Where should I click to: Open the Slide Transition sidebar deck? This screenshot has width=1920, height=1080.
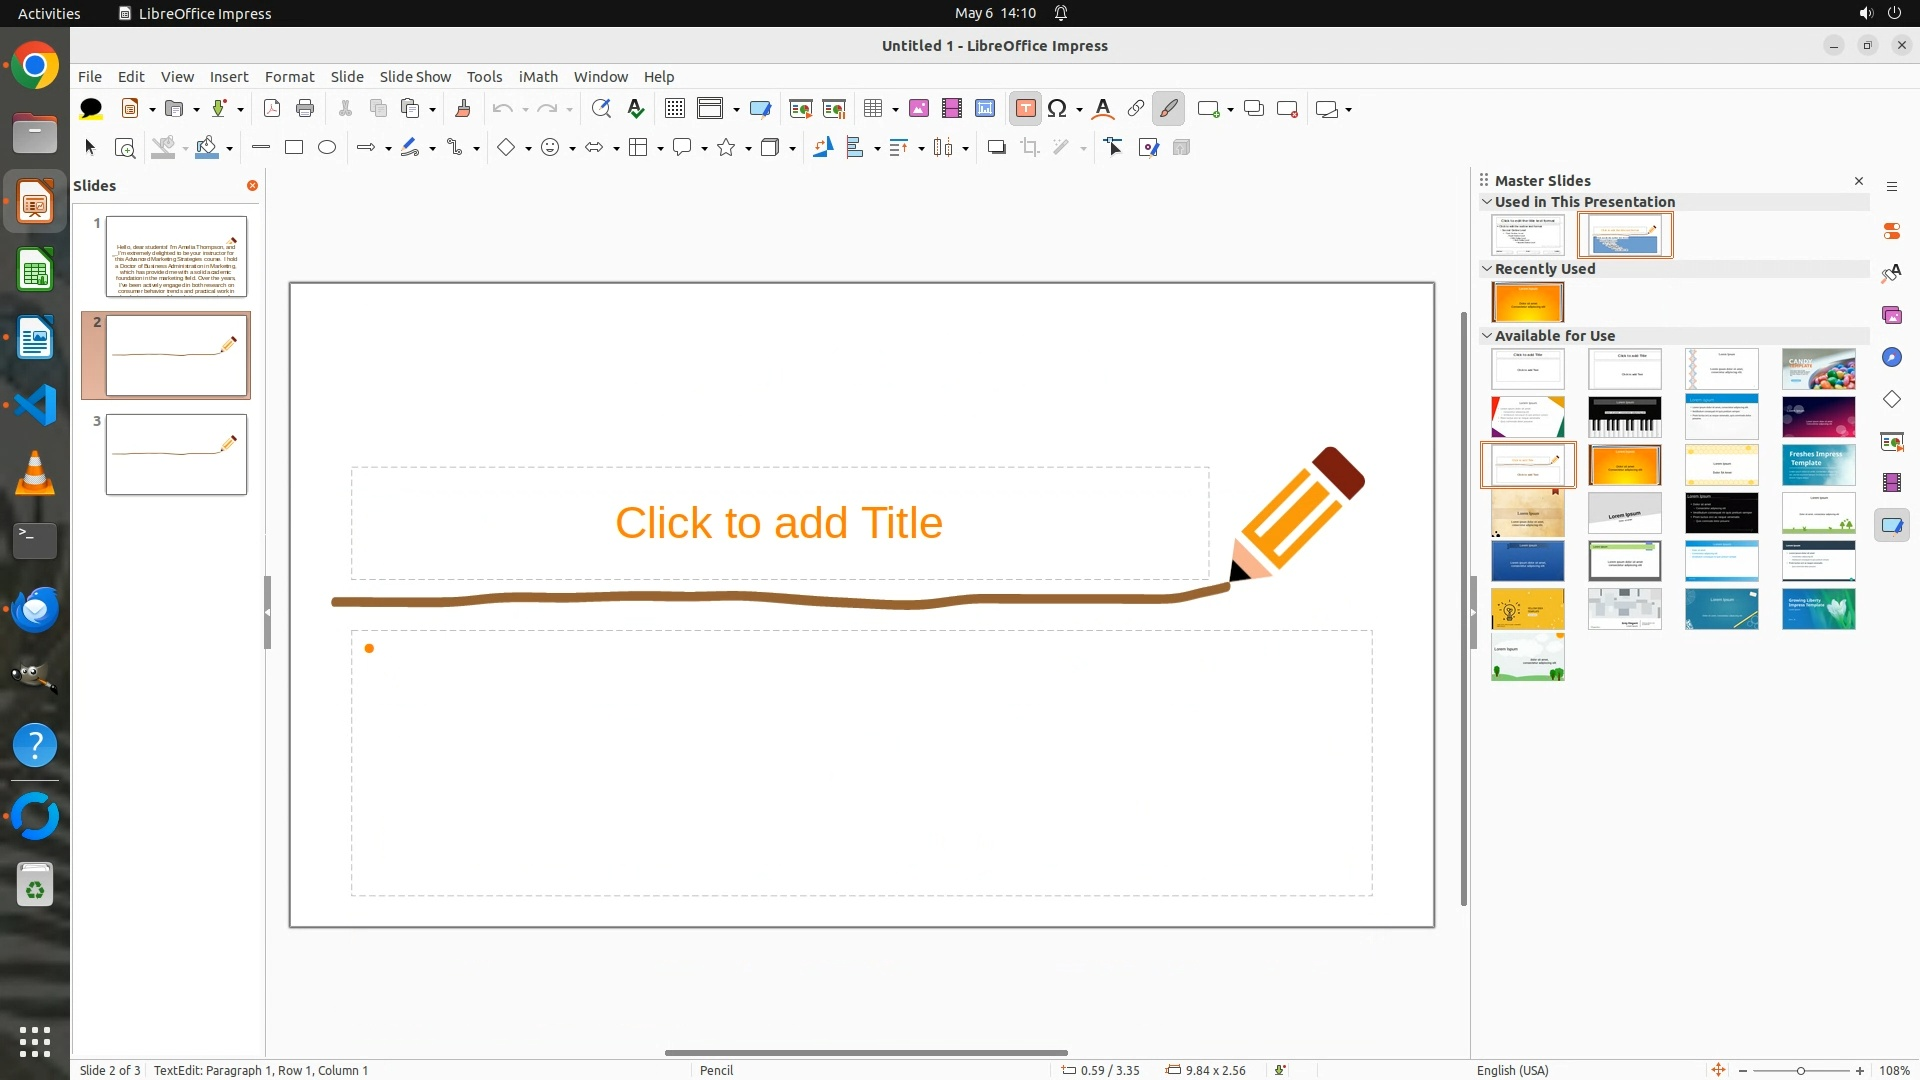coord(1891,441)
